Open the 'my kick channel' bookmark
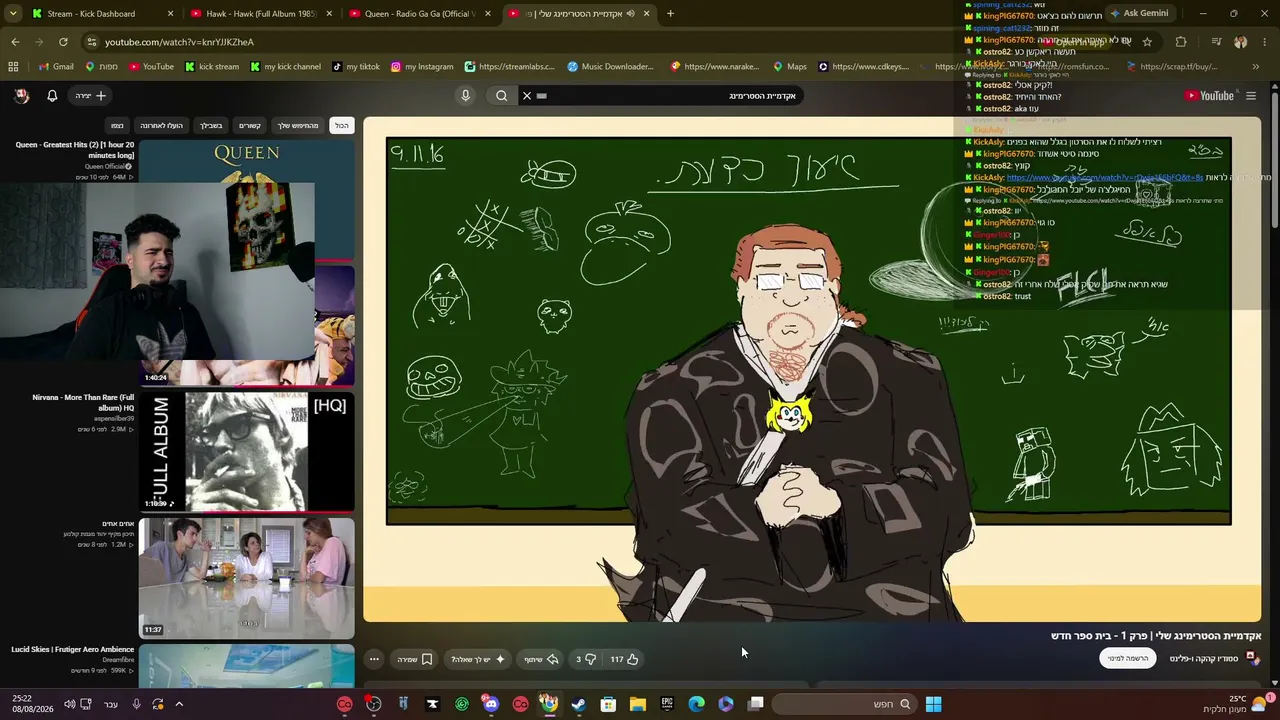The height and width of the screenshot is (720, 1280). pos(285,67)
